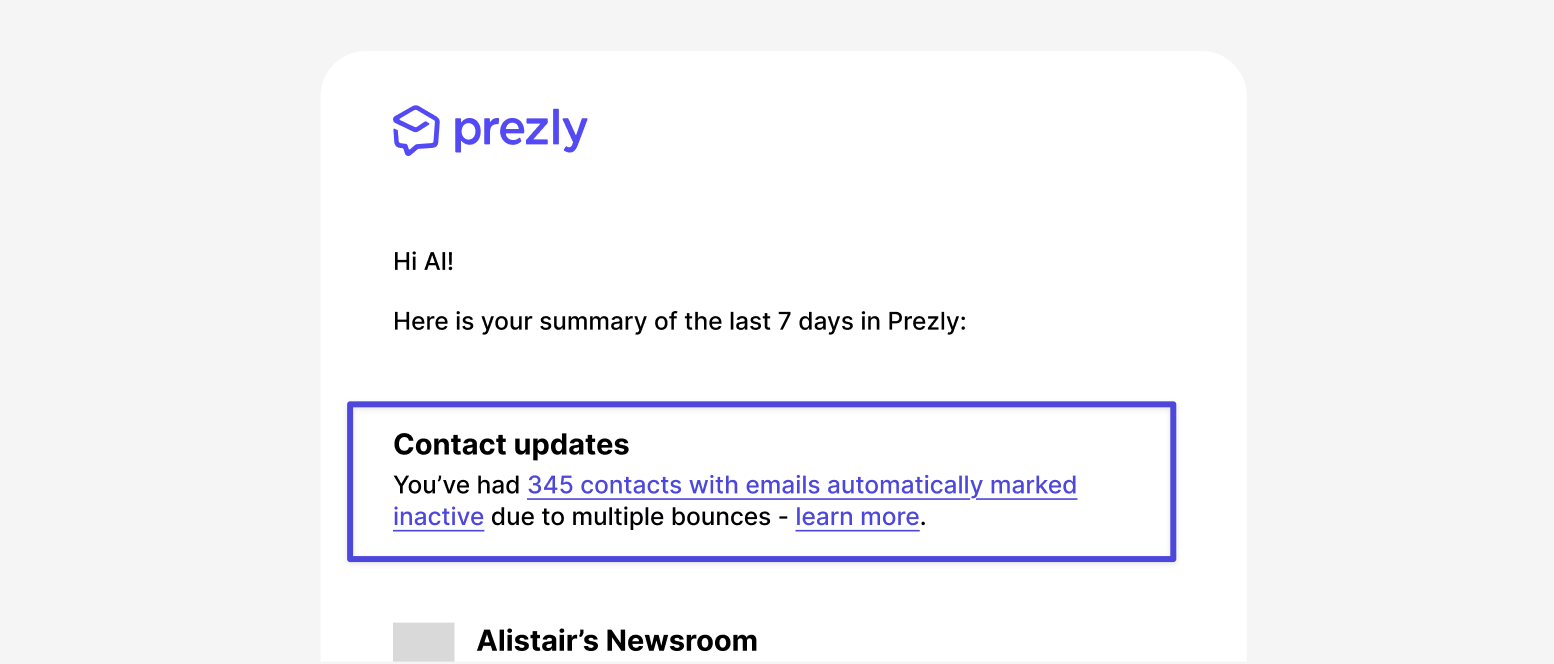This screenshot has width=1554, height=664.
Task: Select the "Alistair's Newsroom" heading
Action: 616,640
